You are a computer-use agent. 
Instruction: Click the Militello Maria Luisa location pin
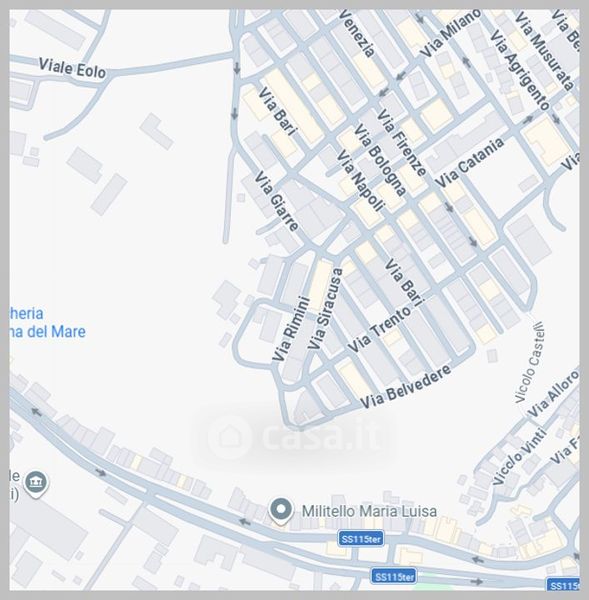(281, 511)
